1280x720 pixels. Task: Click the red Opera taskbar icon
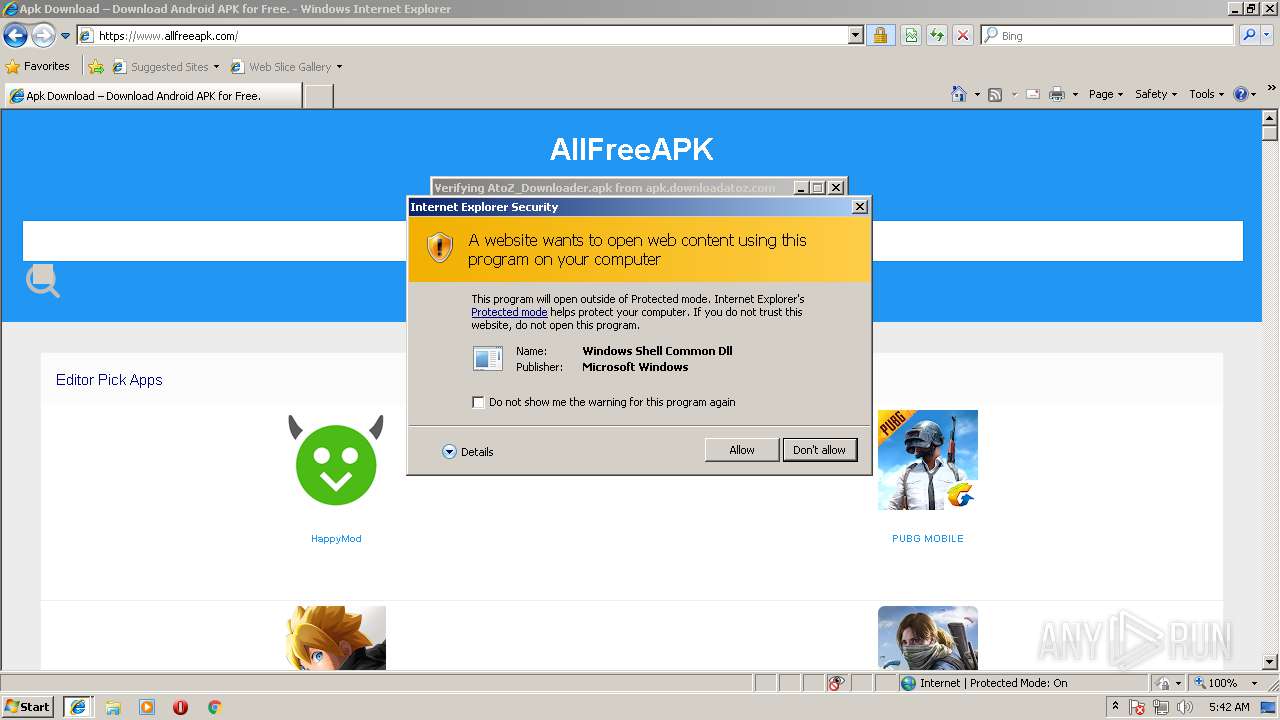pyautogui.click(x=180, y=707)
